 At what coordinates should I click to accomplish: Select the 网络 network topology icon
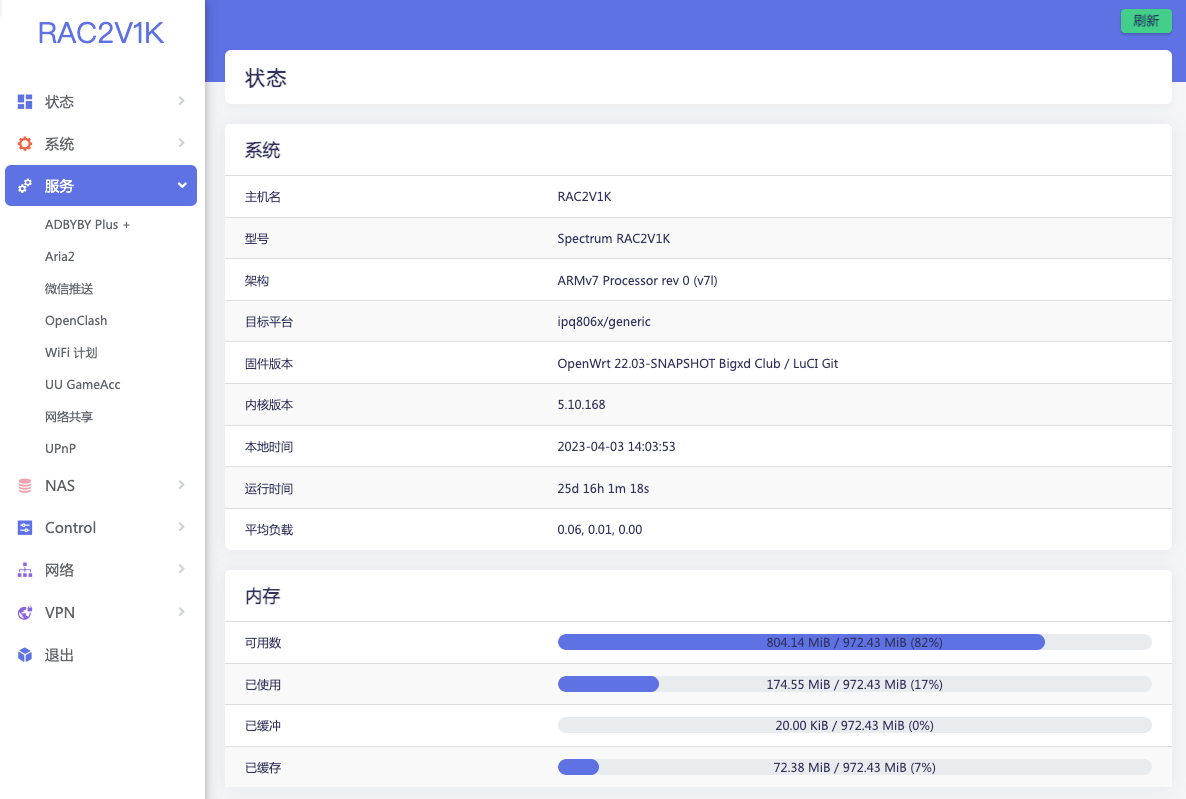24,569
